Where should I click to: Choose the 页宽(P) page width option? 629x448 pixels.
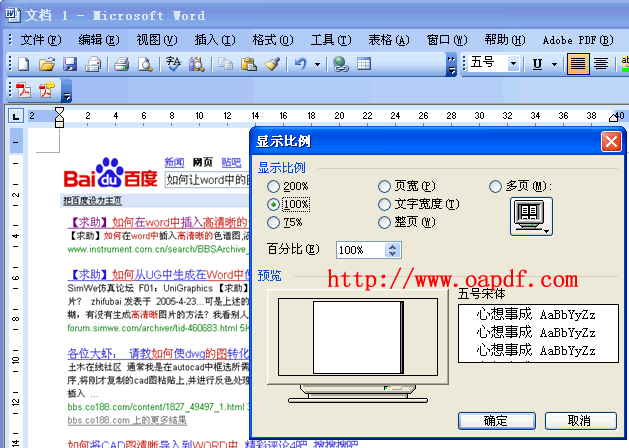[x=384, y=186]
